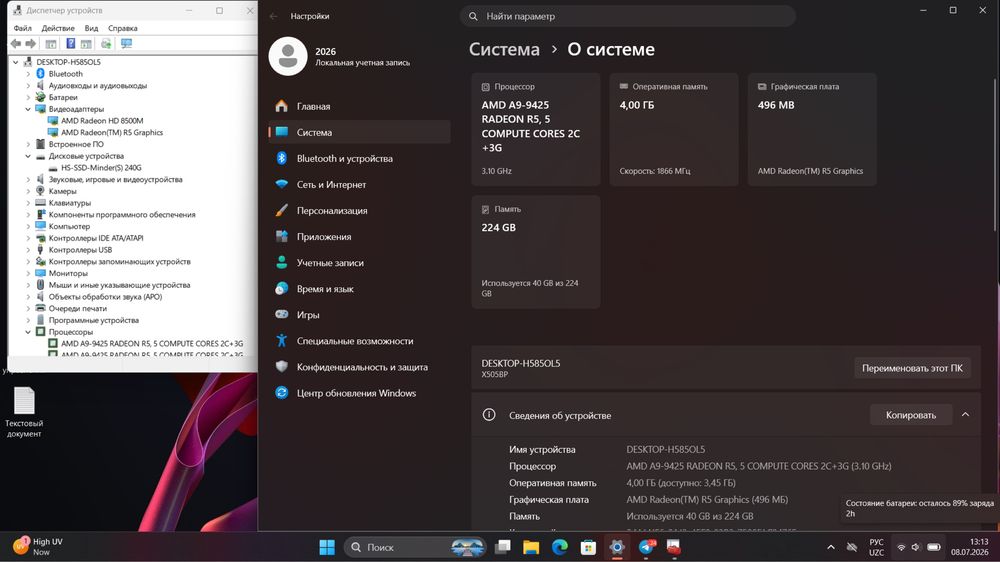Expand the Батареи node
This screenshot has width=1000, height=562.
(28, 98)
